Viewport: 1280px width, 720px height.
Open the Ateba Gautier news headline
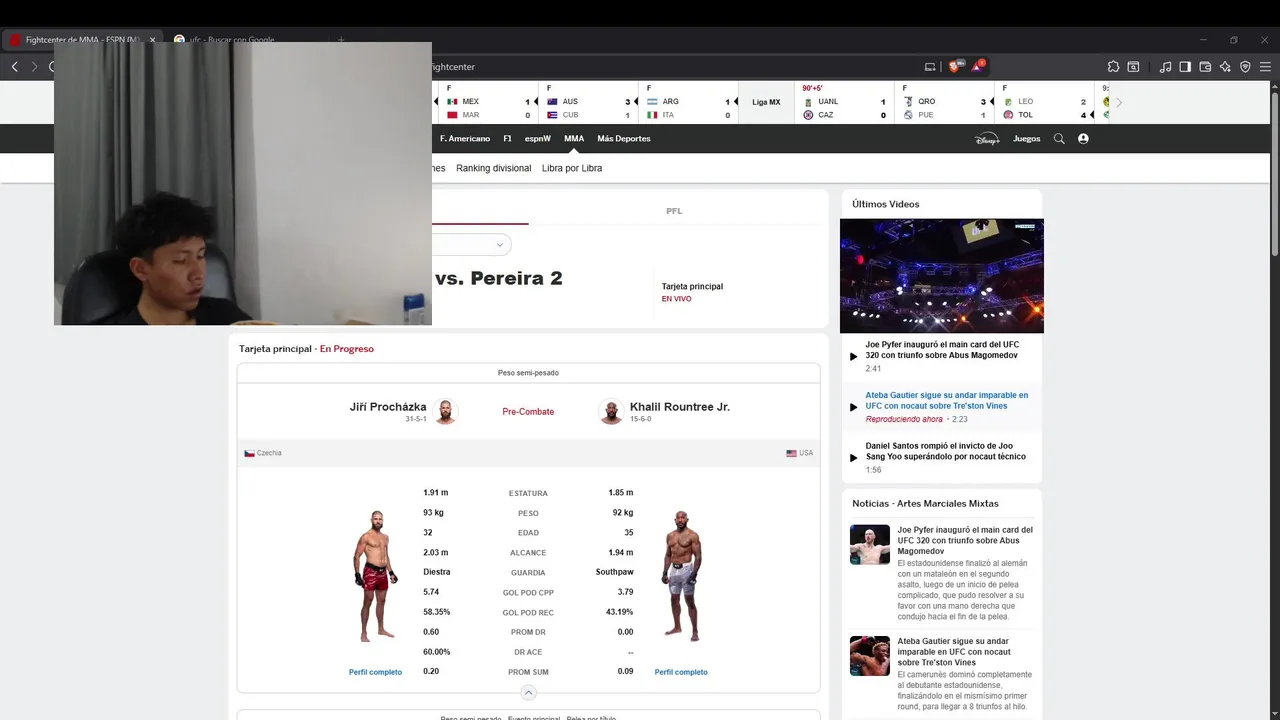[954, 652]
